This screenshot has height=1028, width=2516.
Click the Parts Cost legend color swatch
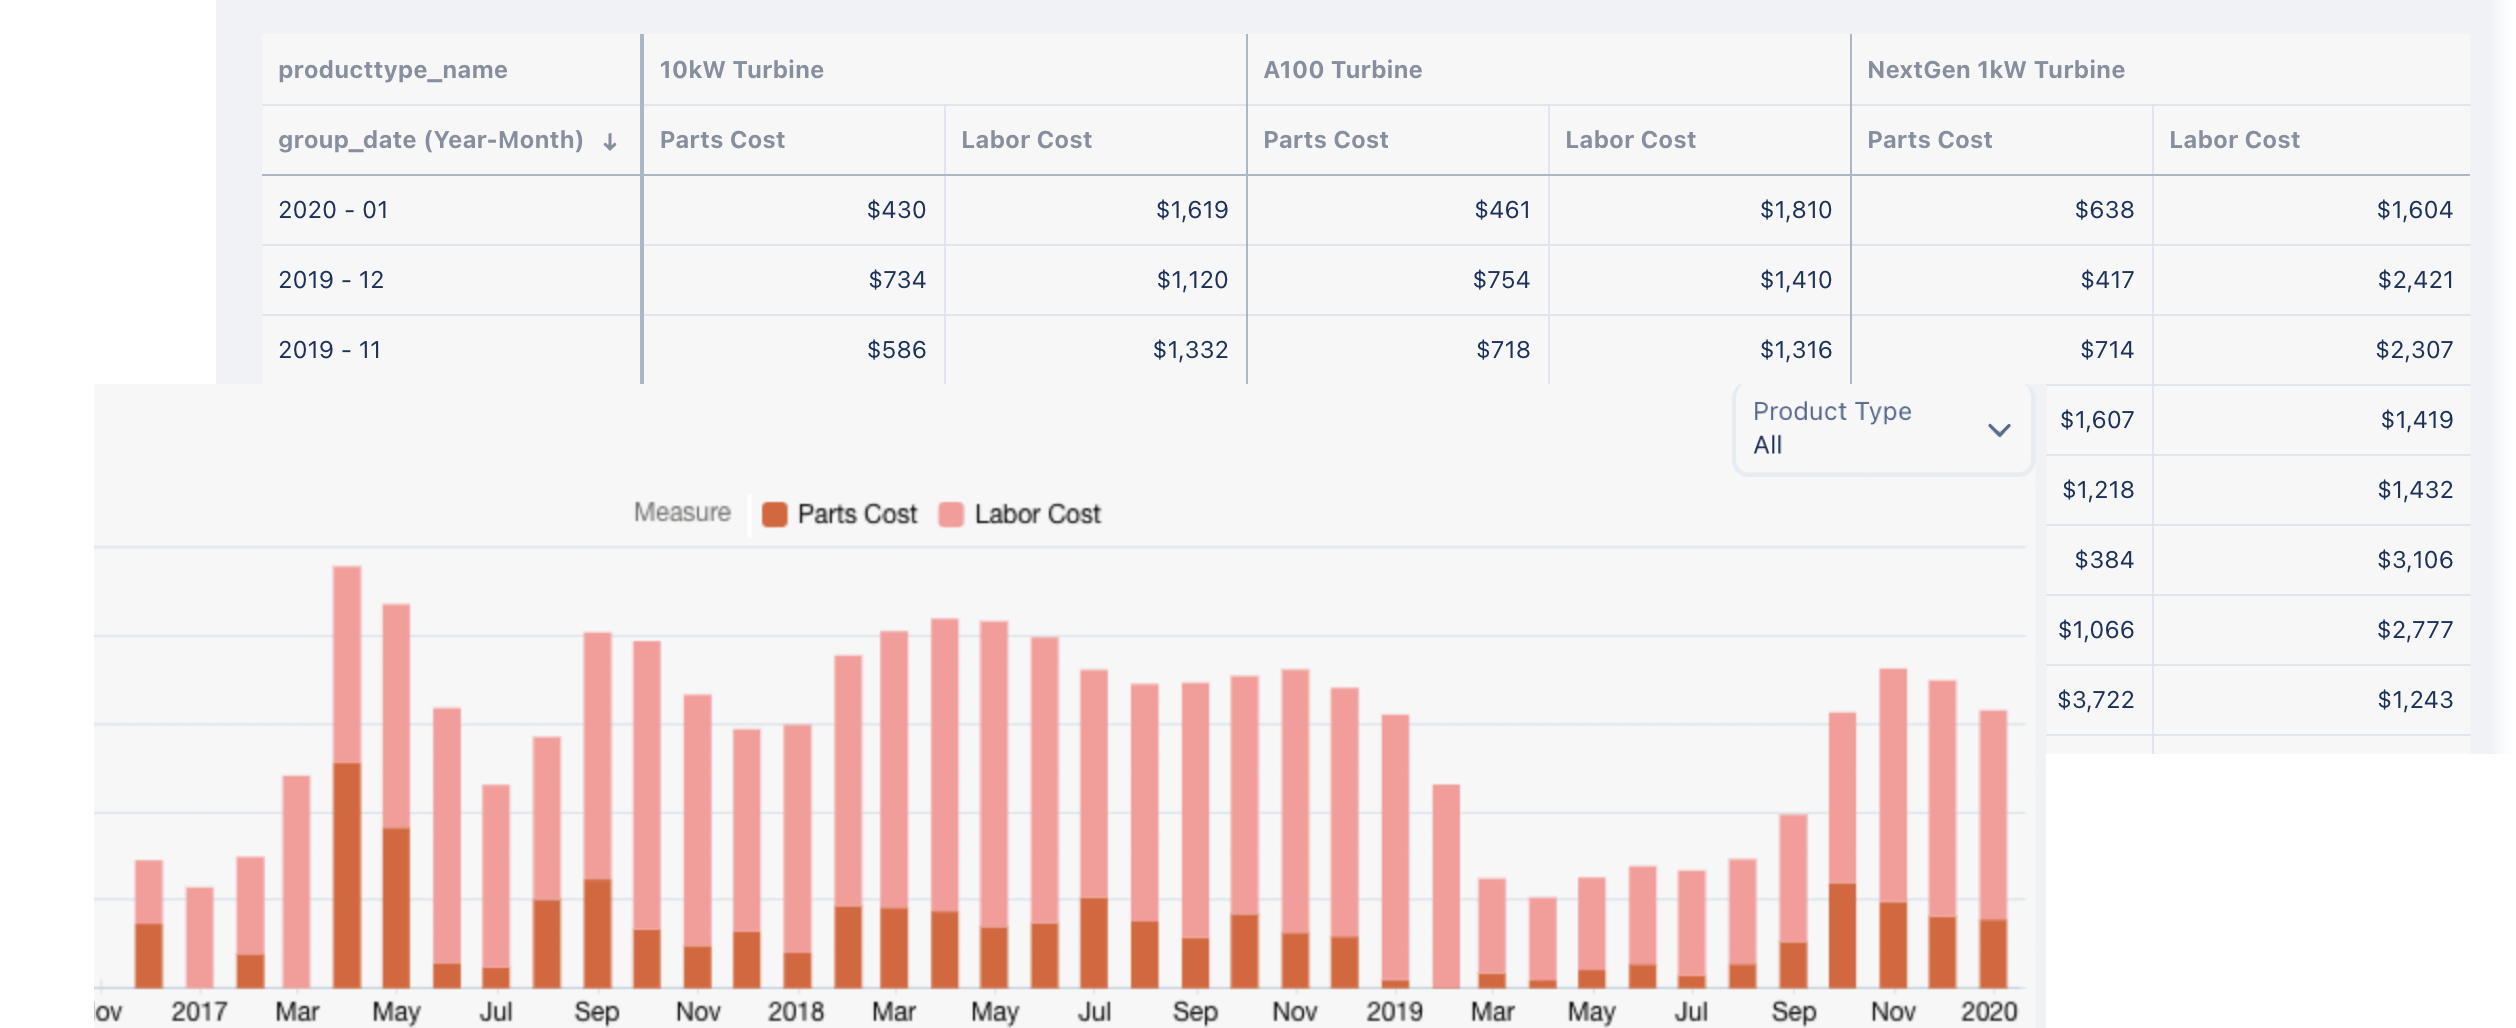pos(774,514)
